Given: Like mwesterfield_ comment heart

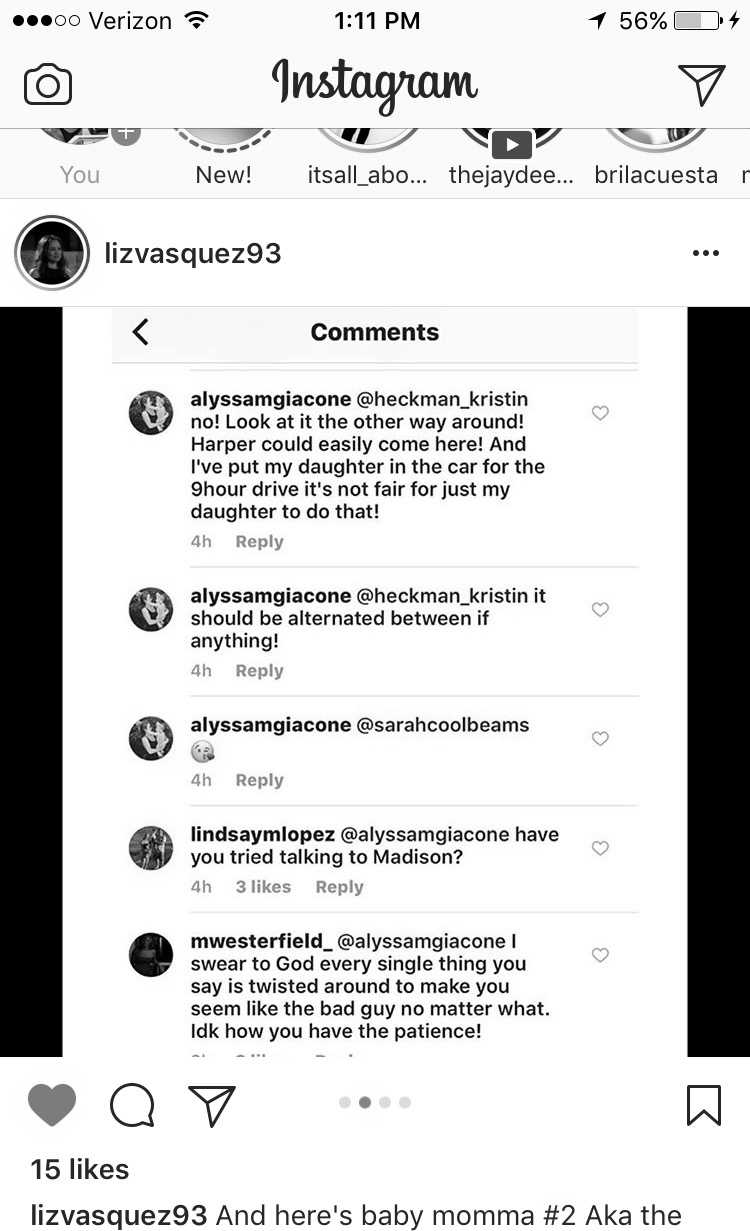Looking at the screenshot, I should [600, 955].
